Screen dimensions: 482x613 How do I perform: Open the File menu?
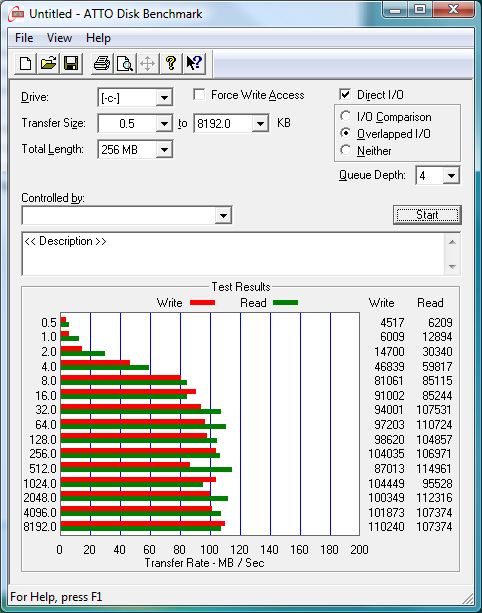(x=24, y=38)
